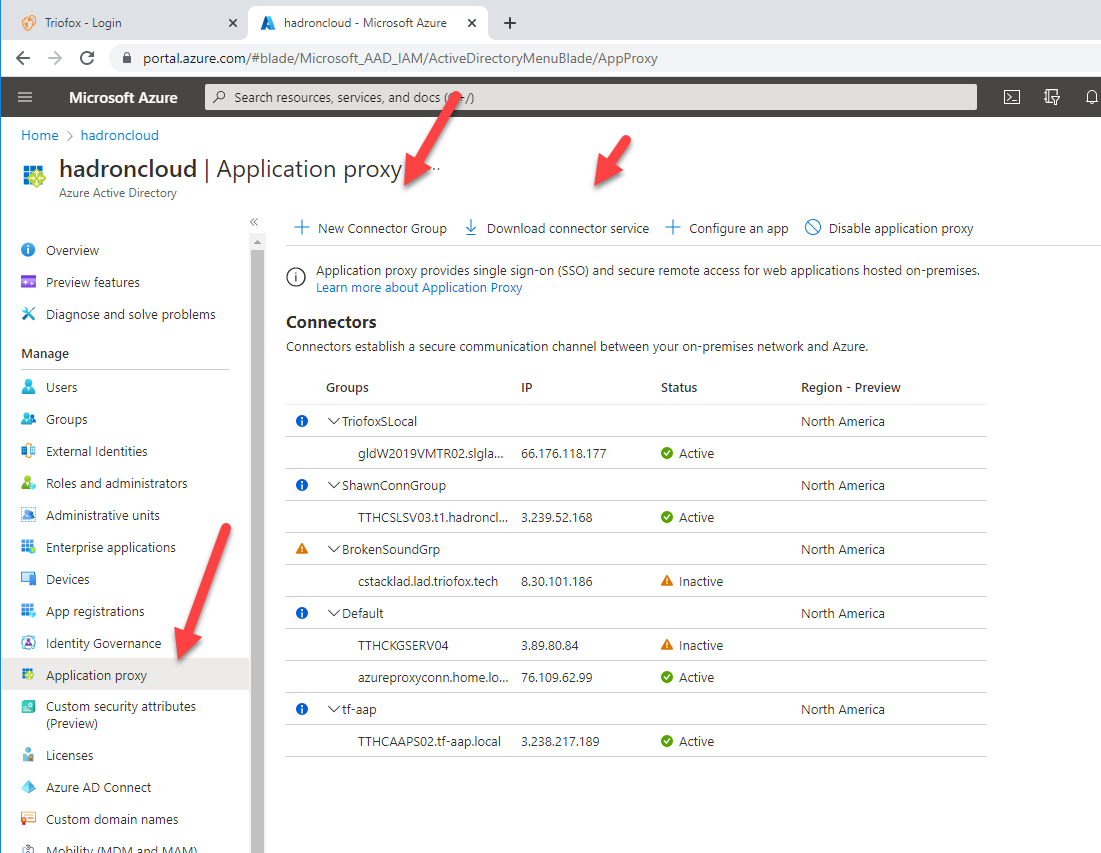Click the info icon beside tf-aap group

[302, 709]
